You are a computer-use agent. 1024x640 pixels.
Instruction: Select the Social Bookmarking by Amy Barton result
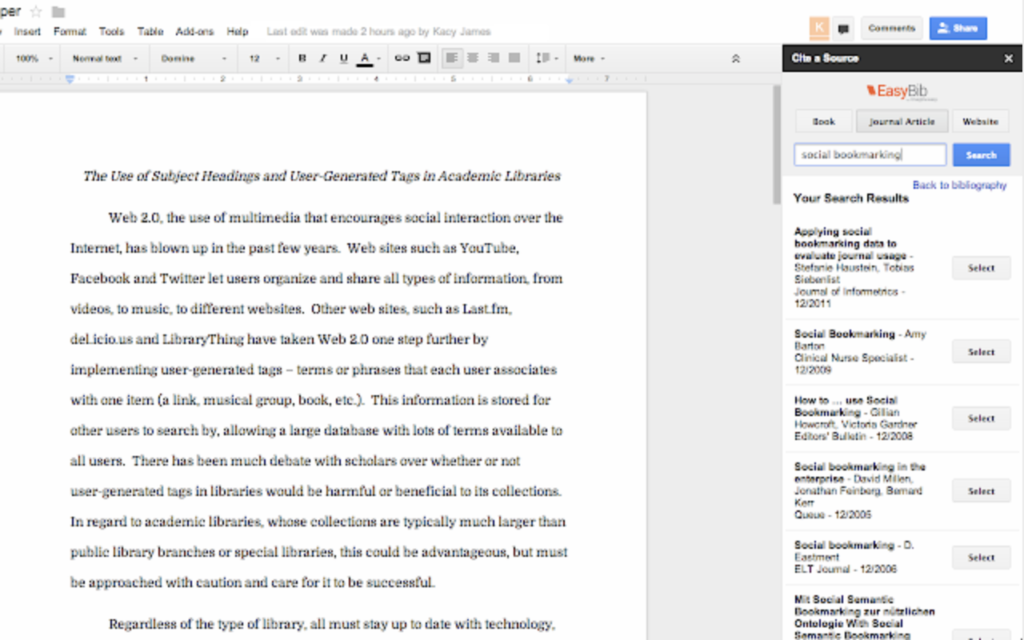tap(981, 351)
